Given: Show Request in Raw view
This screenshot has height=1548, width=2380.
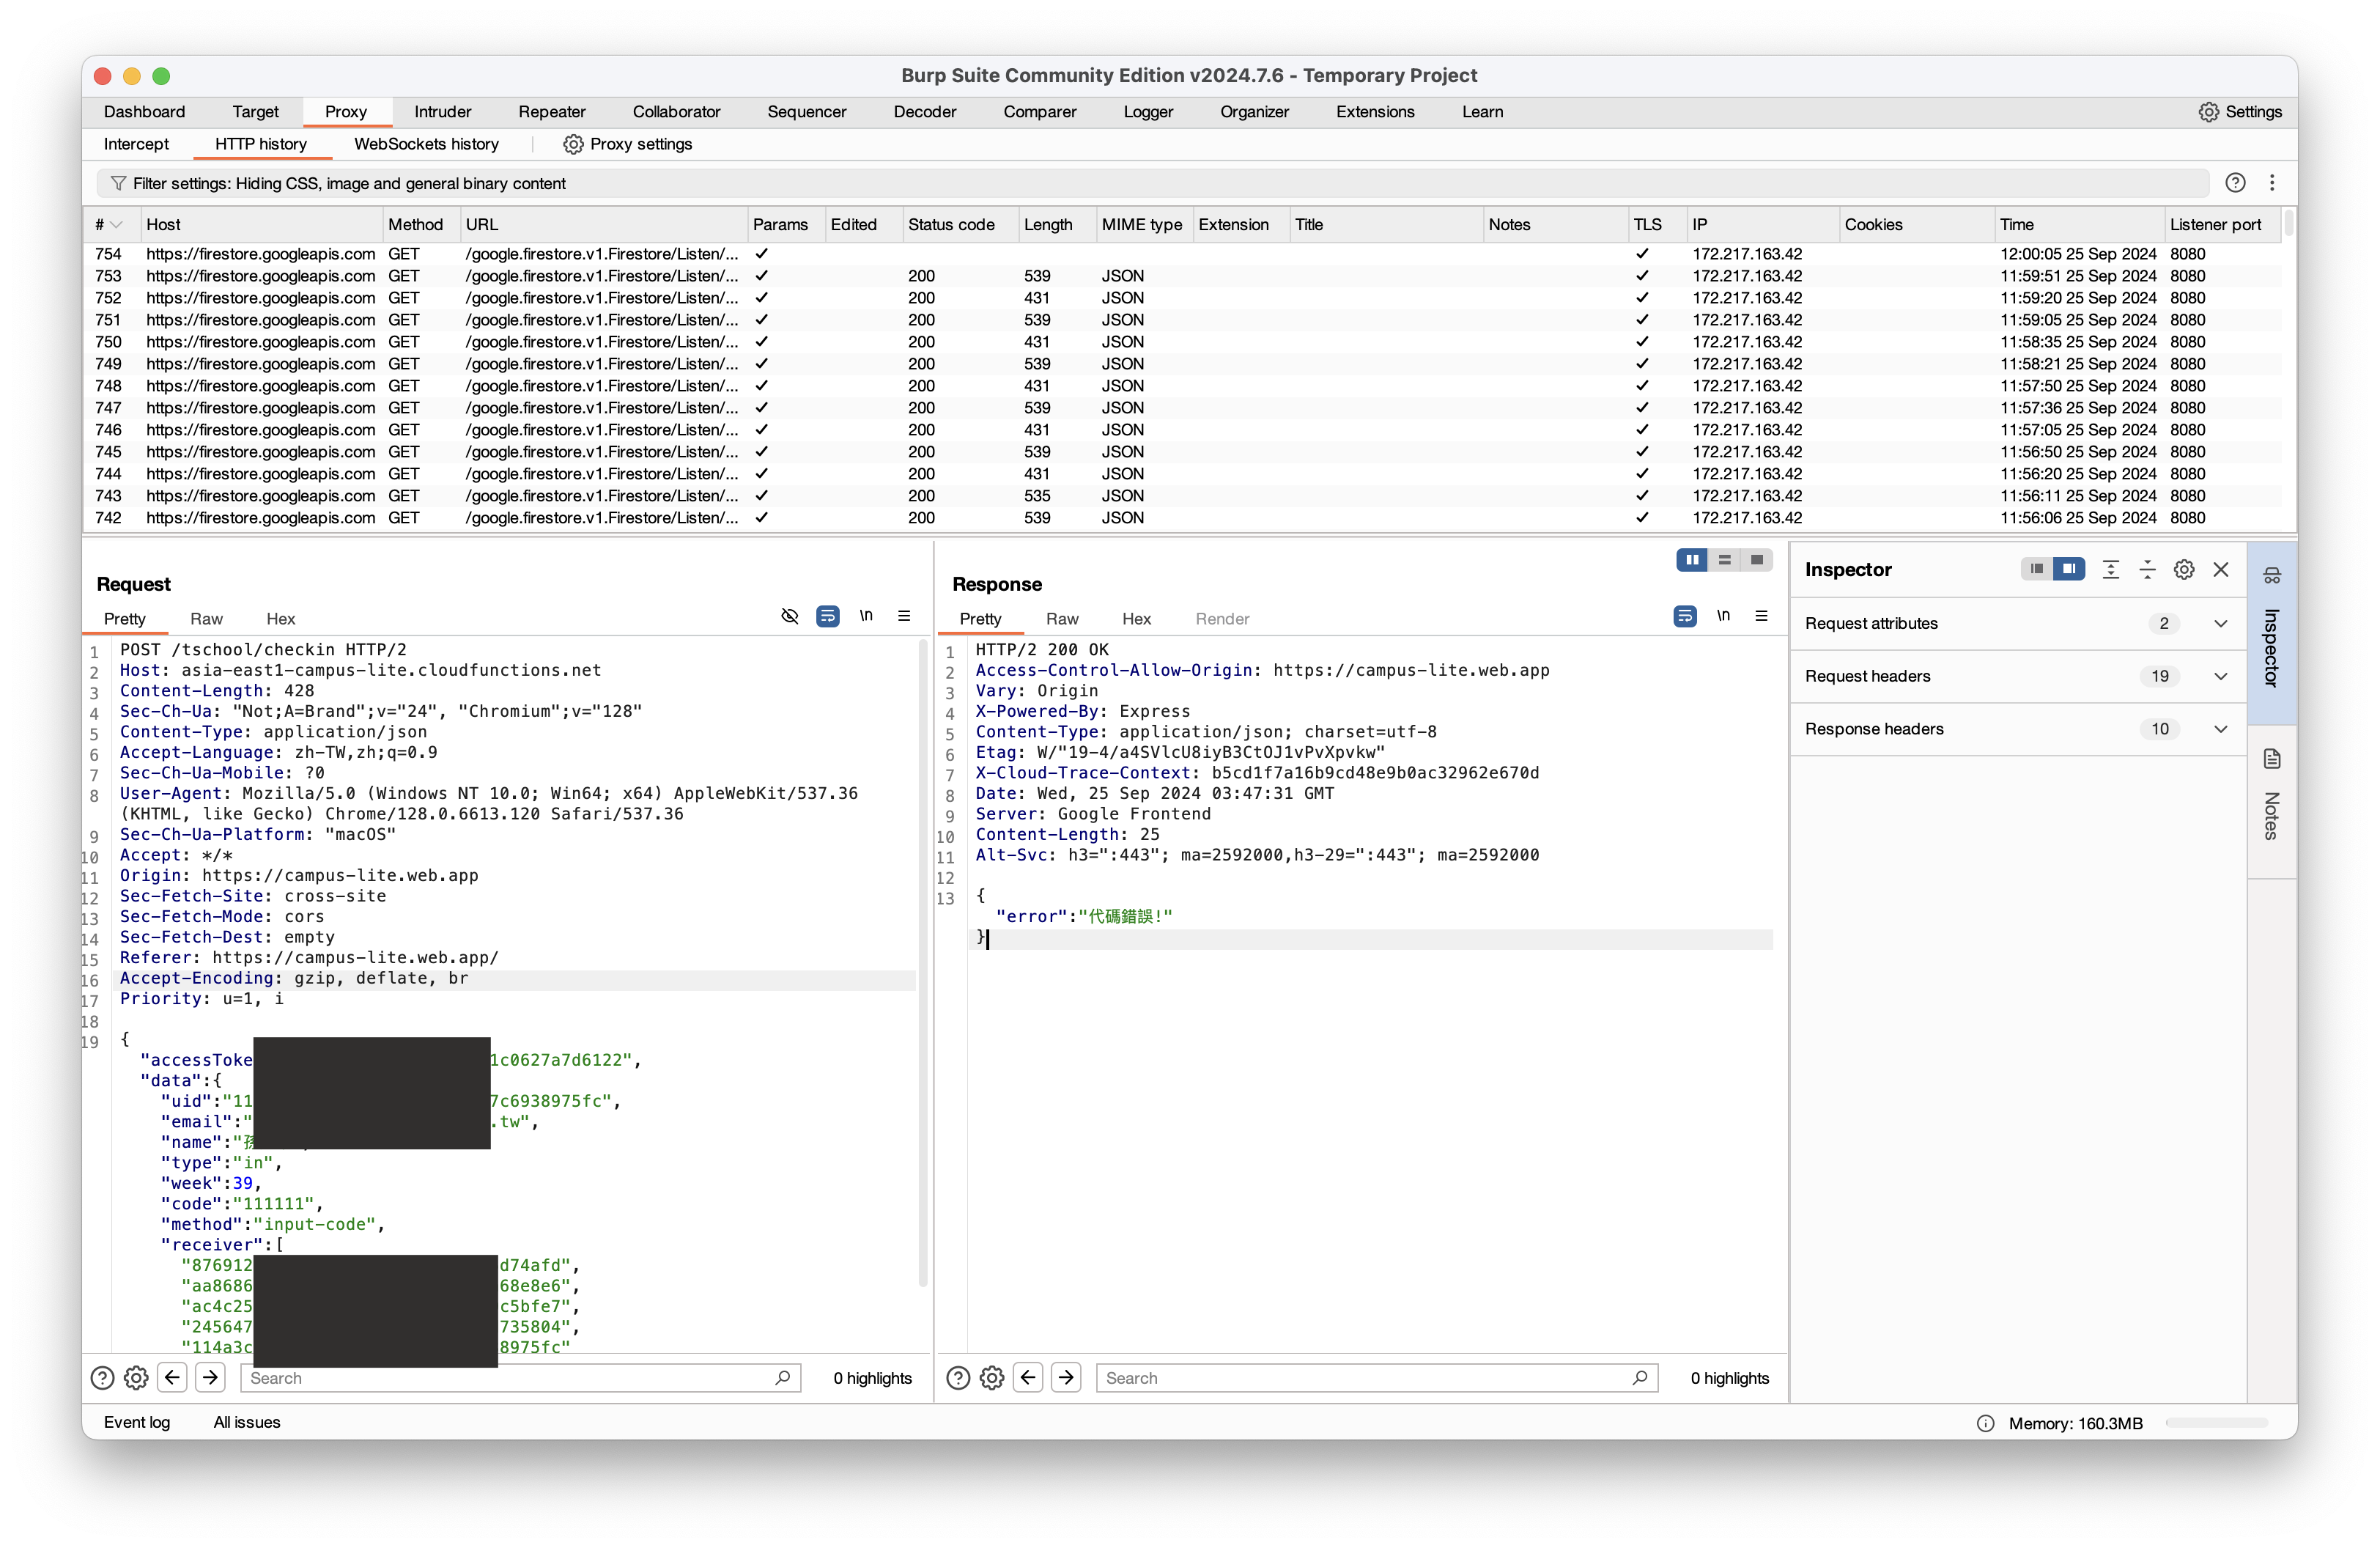Looking at the screenshot, I should (206, 619).
